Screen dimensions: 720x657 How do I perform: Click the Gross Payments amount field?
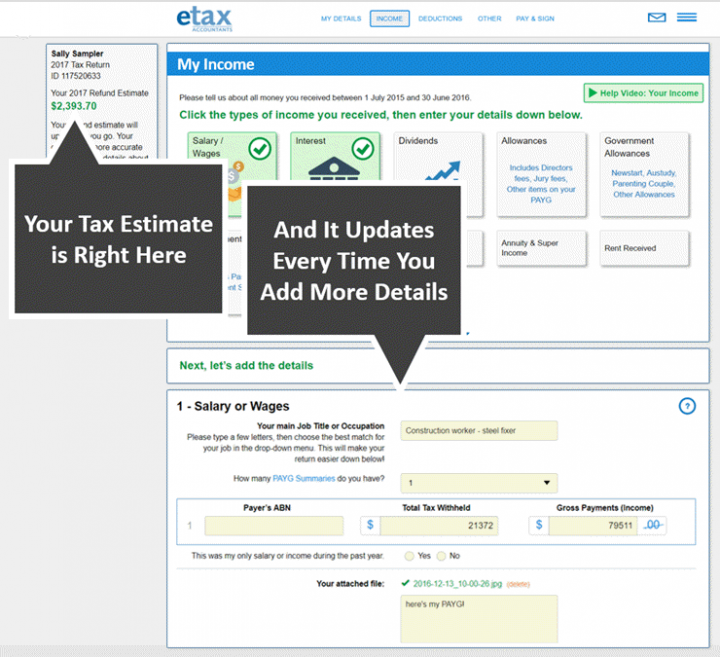coord(593,526)
